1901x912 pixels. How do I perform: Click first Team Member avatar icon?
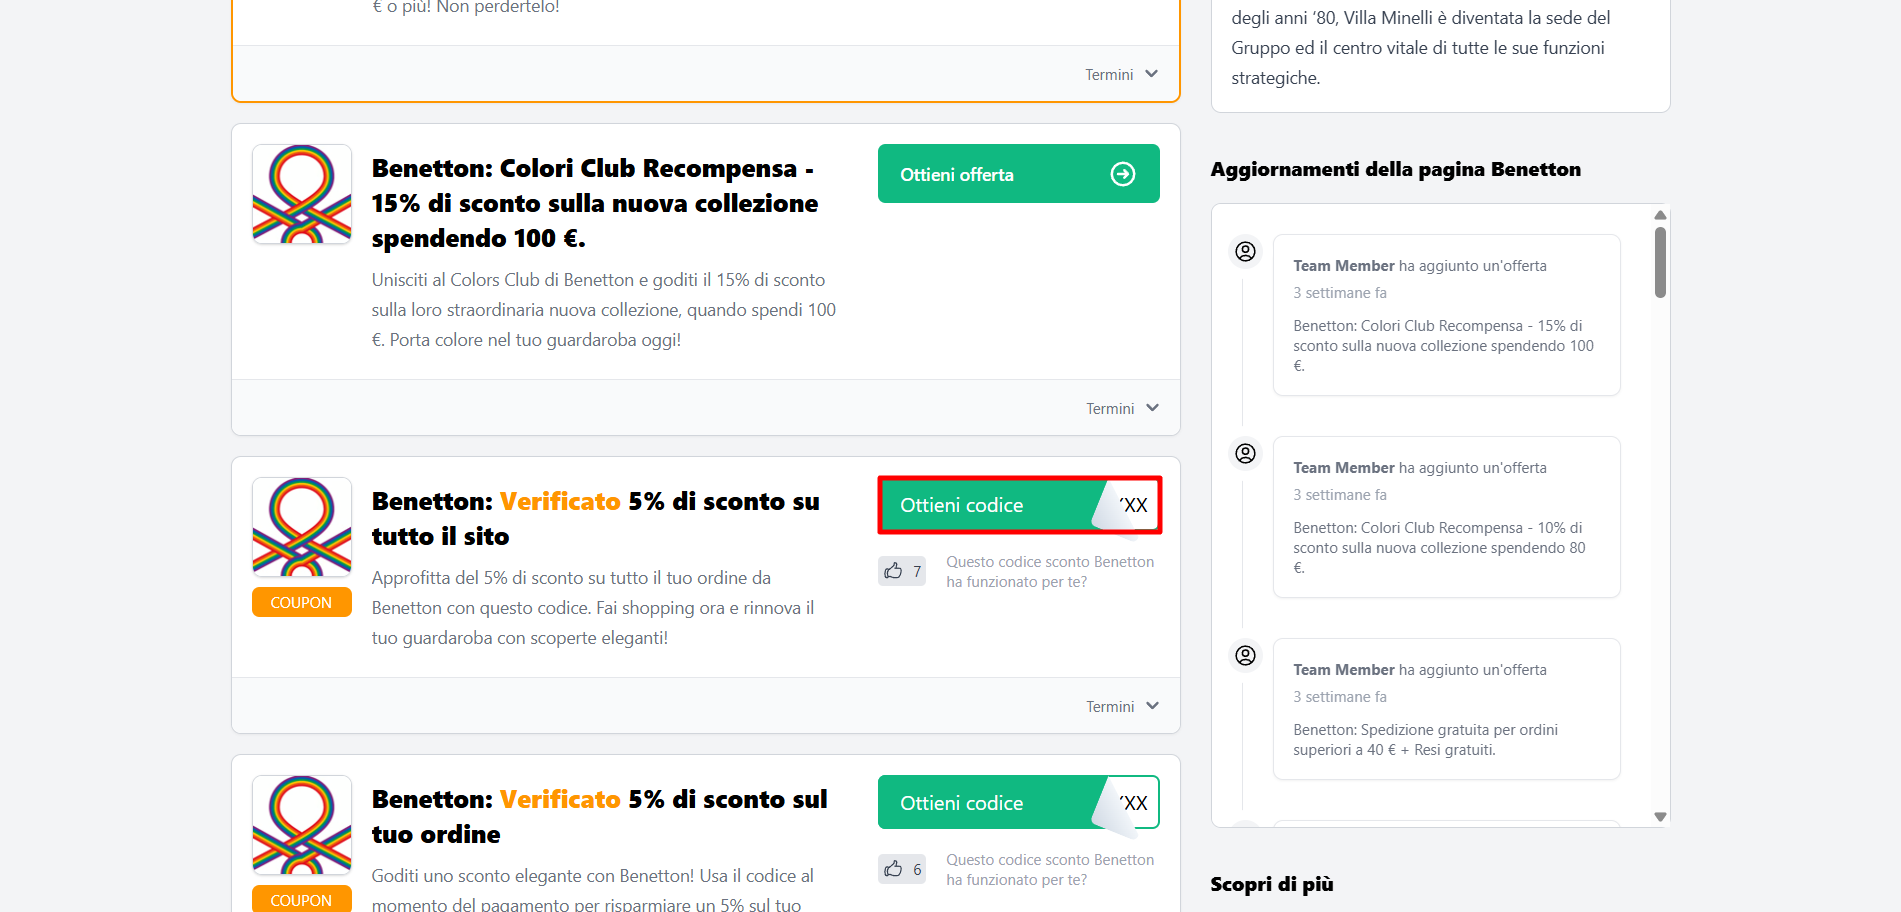pos(1245,251)
